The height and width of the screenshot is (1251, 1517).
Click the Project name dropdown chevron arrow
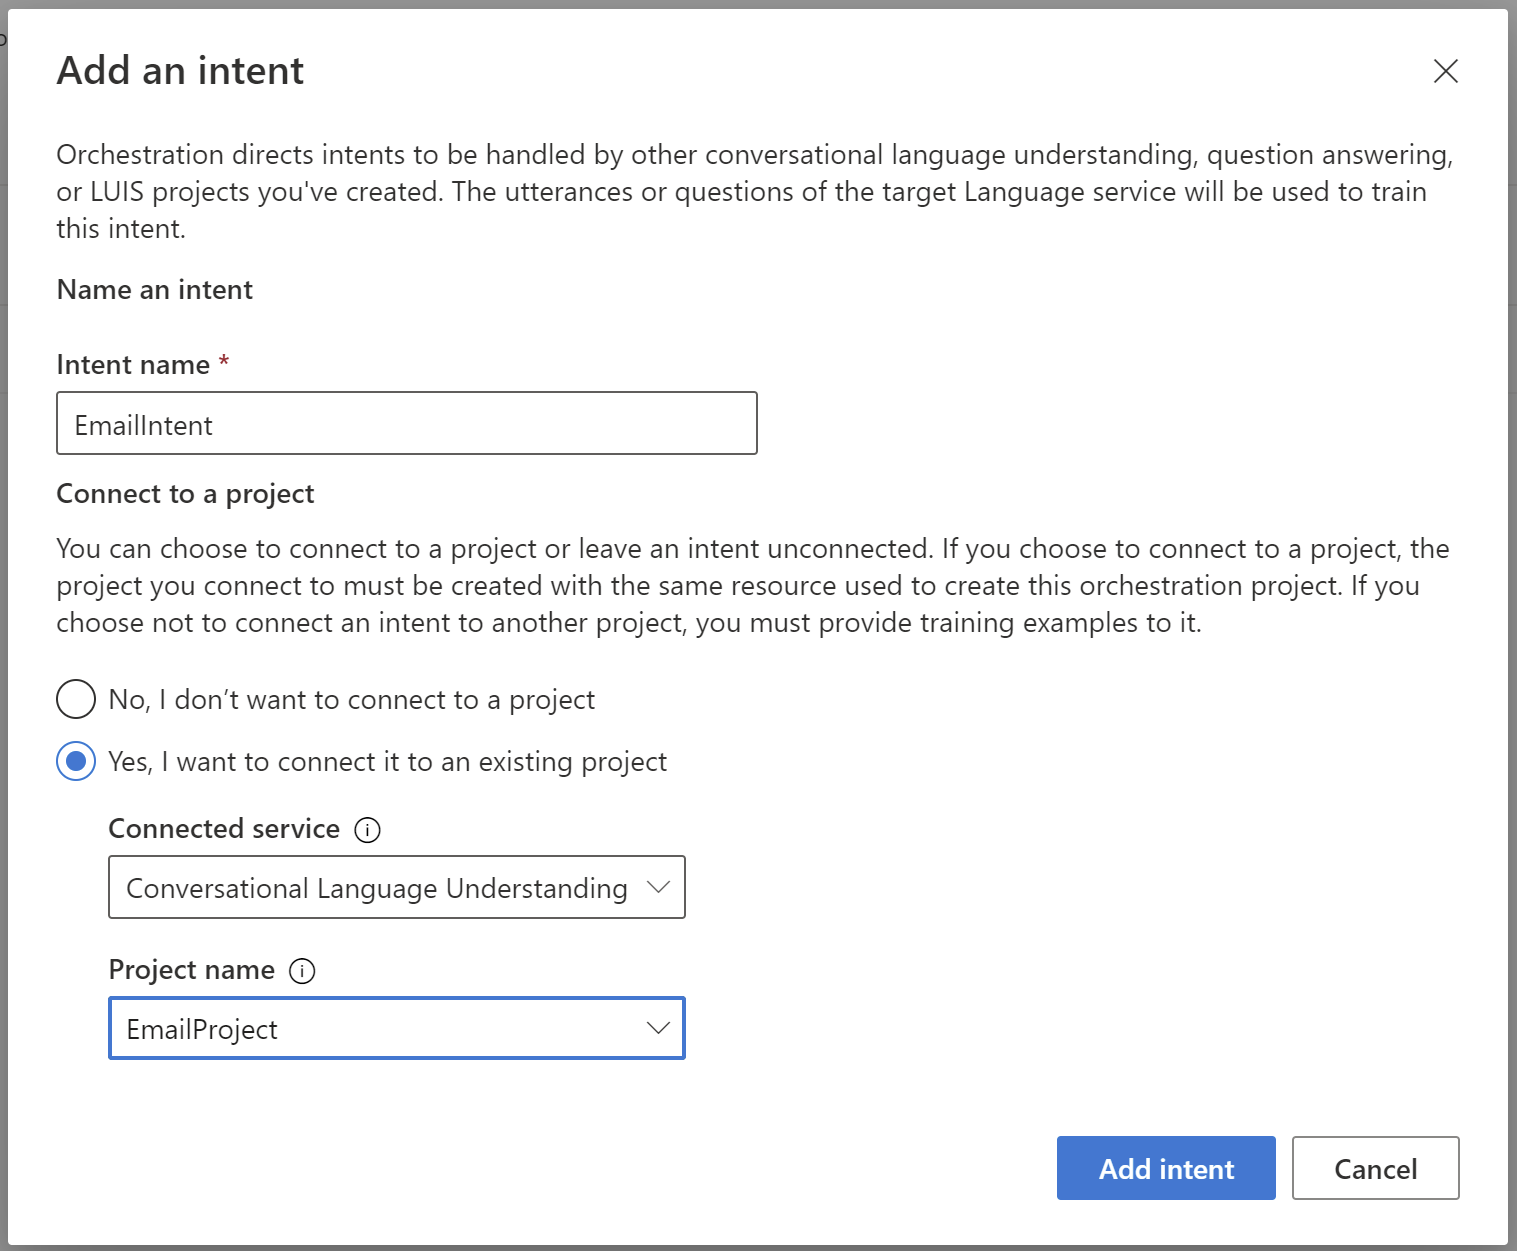[x=658, y=1028]
